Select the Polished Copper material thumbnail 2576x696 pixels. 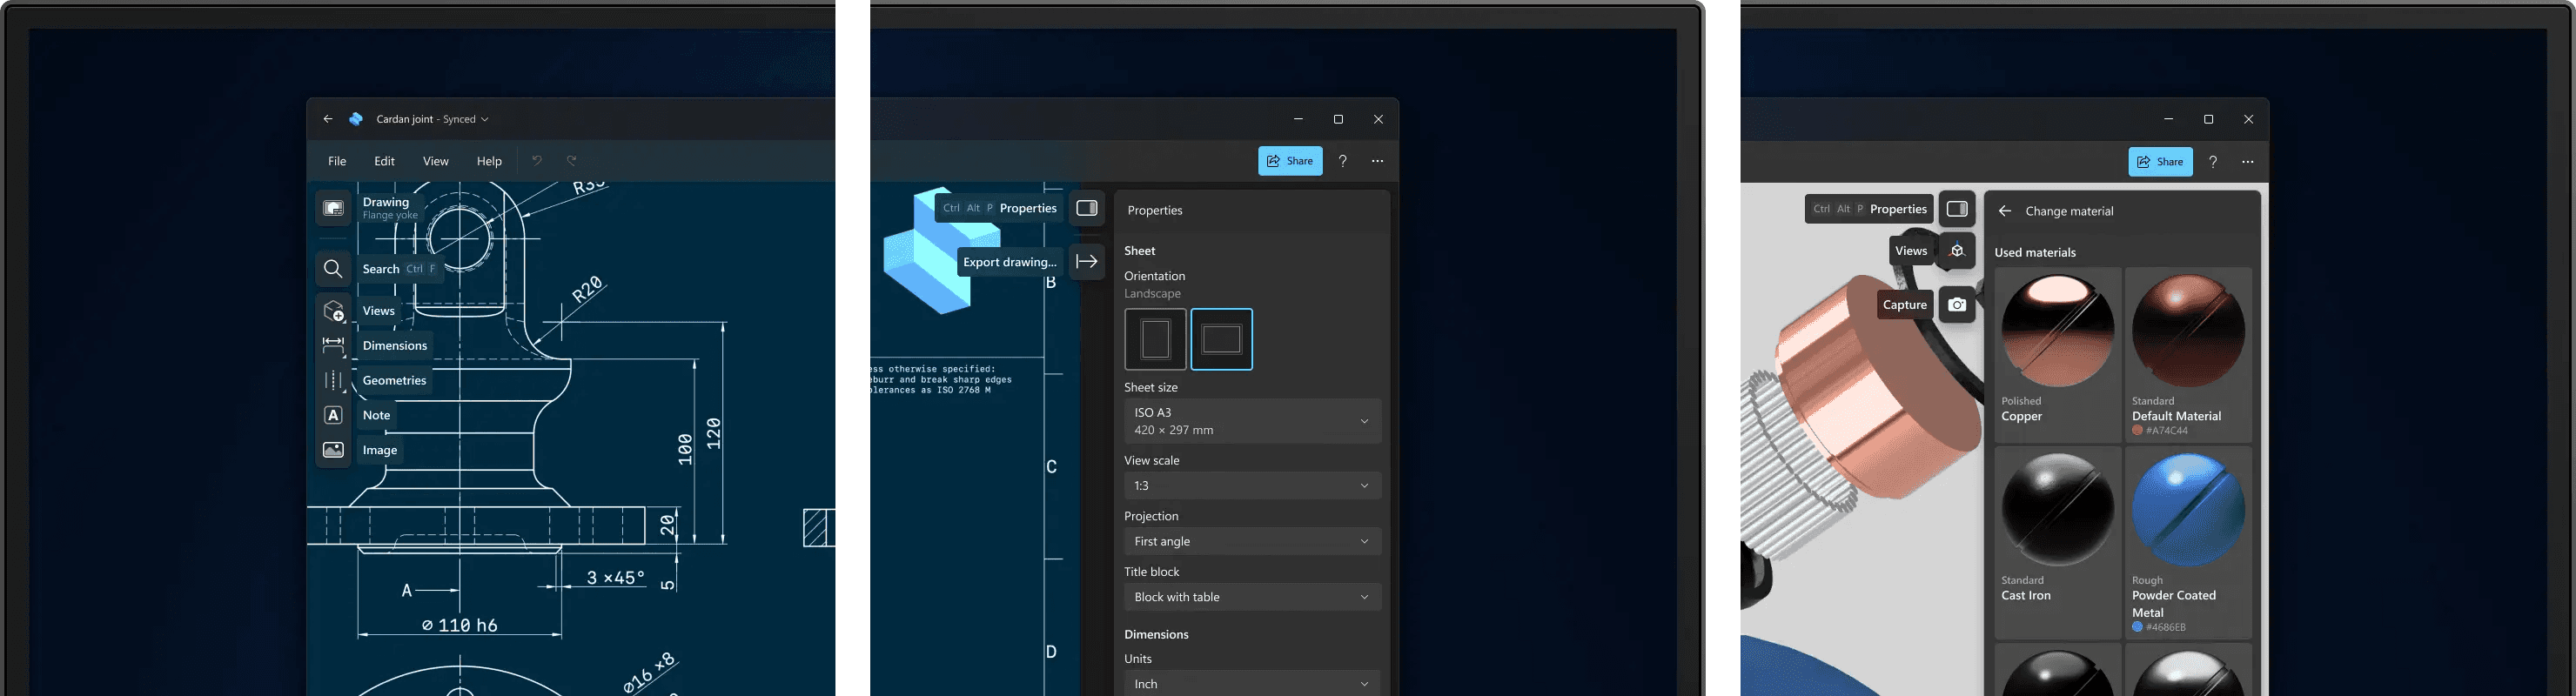point(2057,354)
